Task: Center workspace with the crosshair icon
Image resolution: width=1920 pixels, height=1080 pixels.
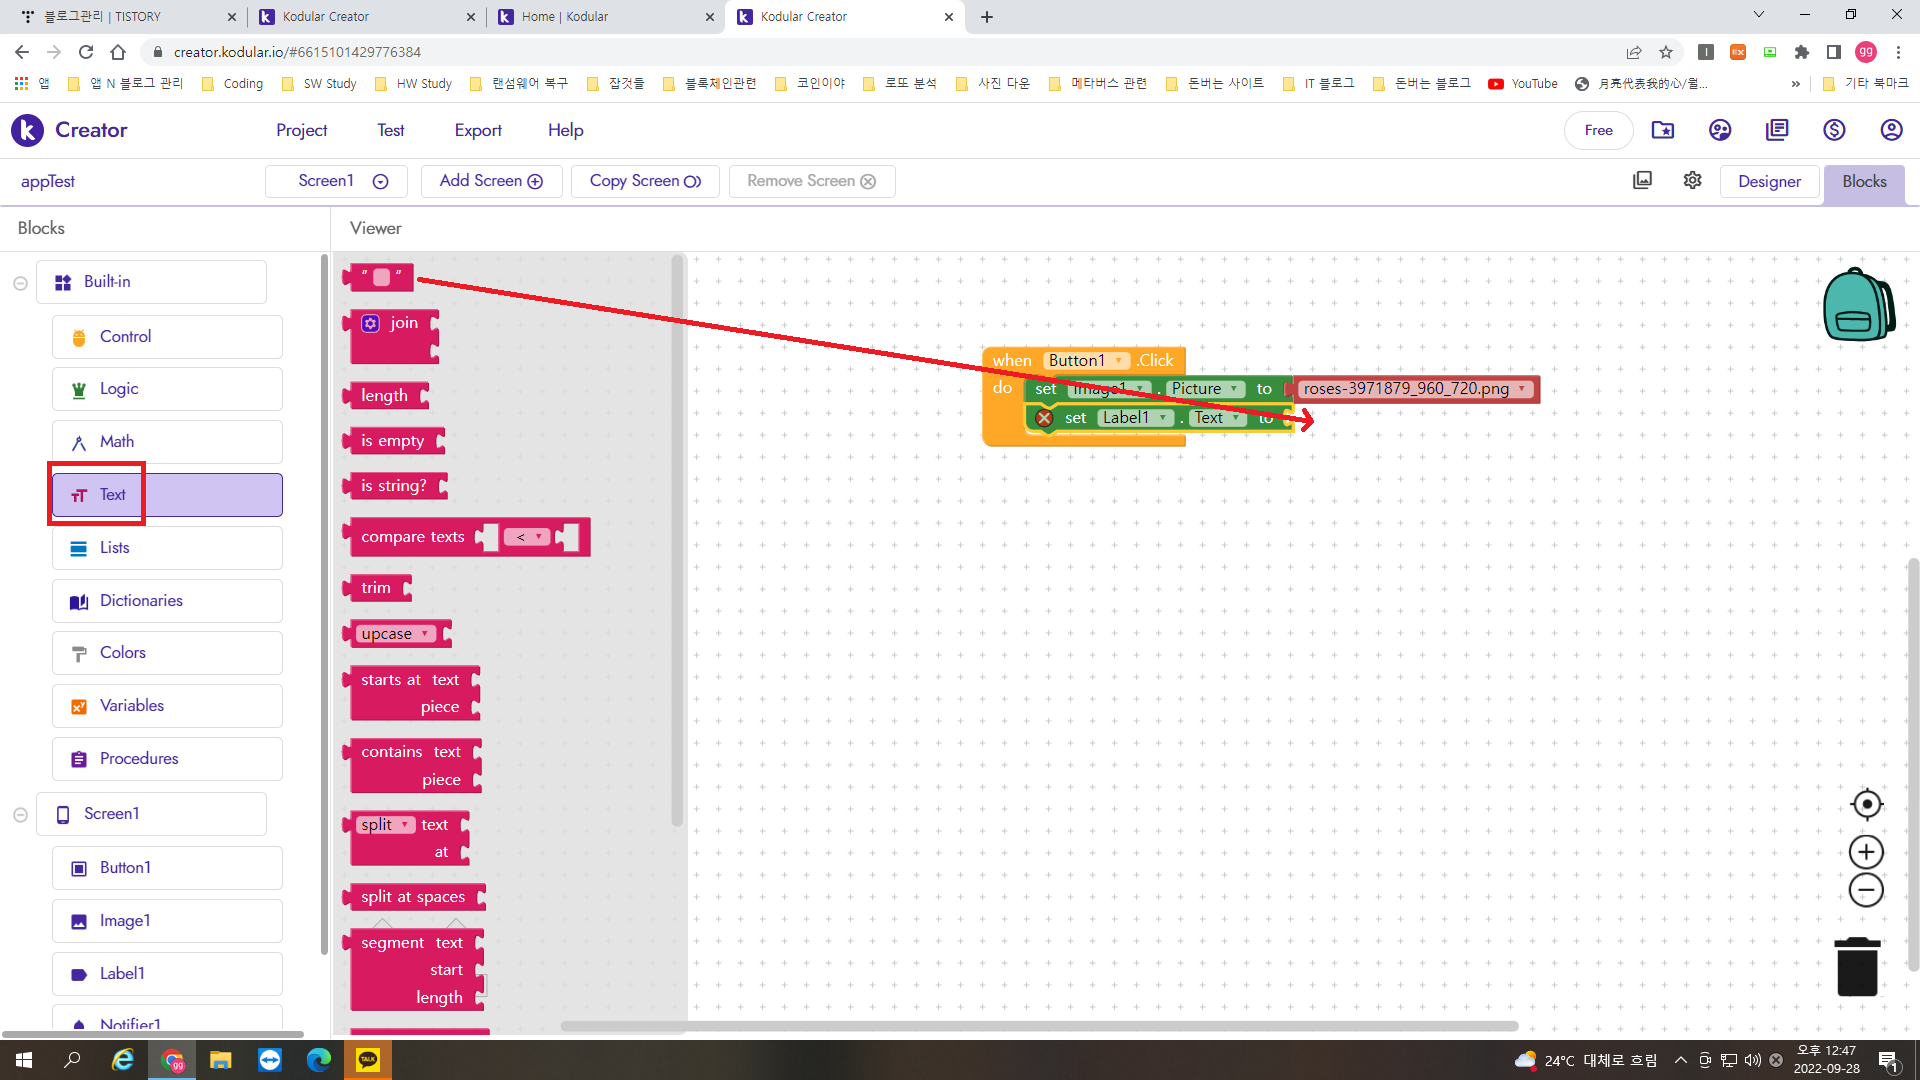Action: (x=1866, y=804)
